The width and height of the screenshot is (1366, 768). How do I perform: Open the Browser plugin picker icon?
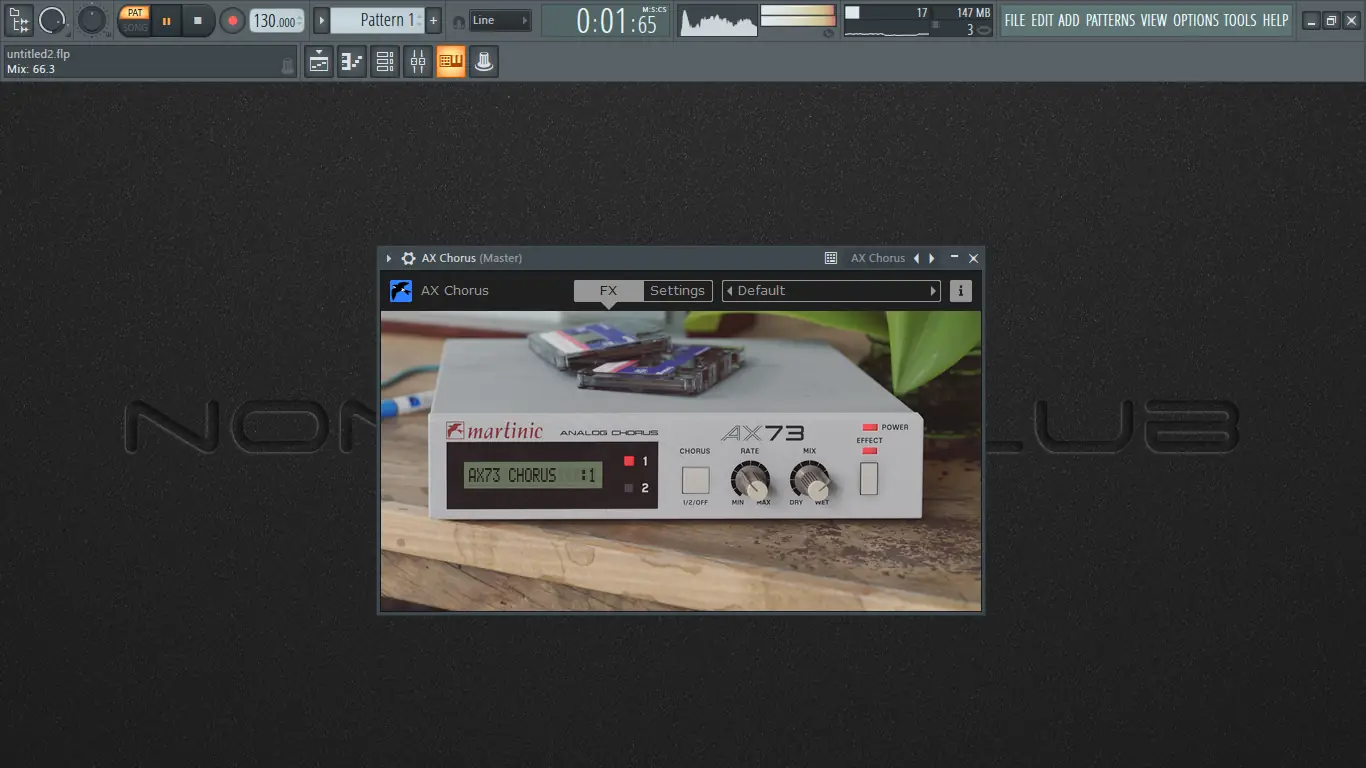tap(451, 61)
